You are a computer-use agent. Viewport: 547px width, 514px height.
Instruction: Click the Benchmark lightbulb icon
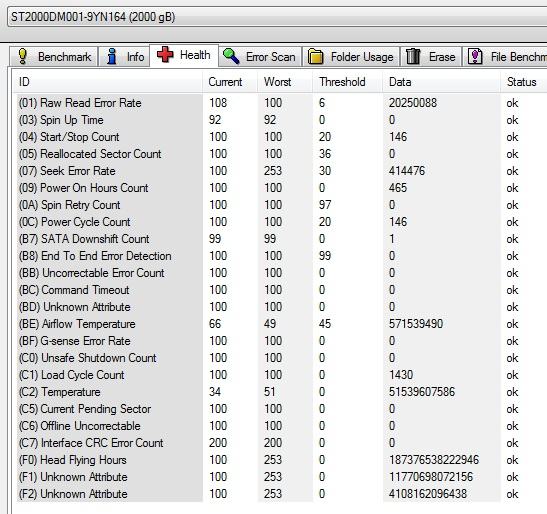click(x=23, y=56)
